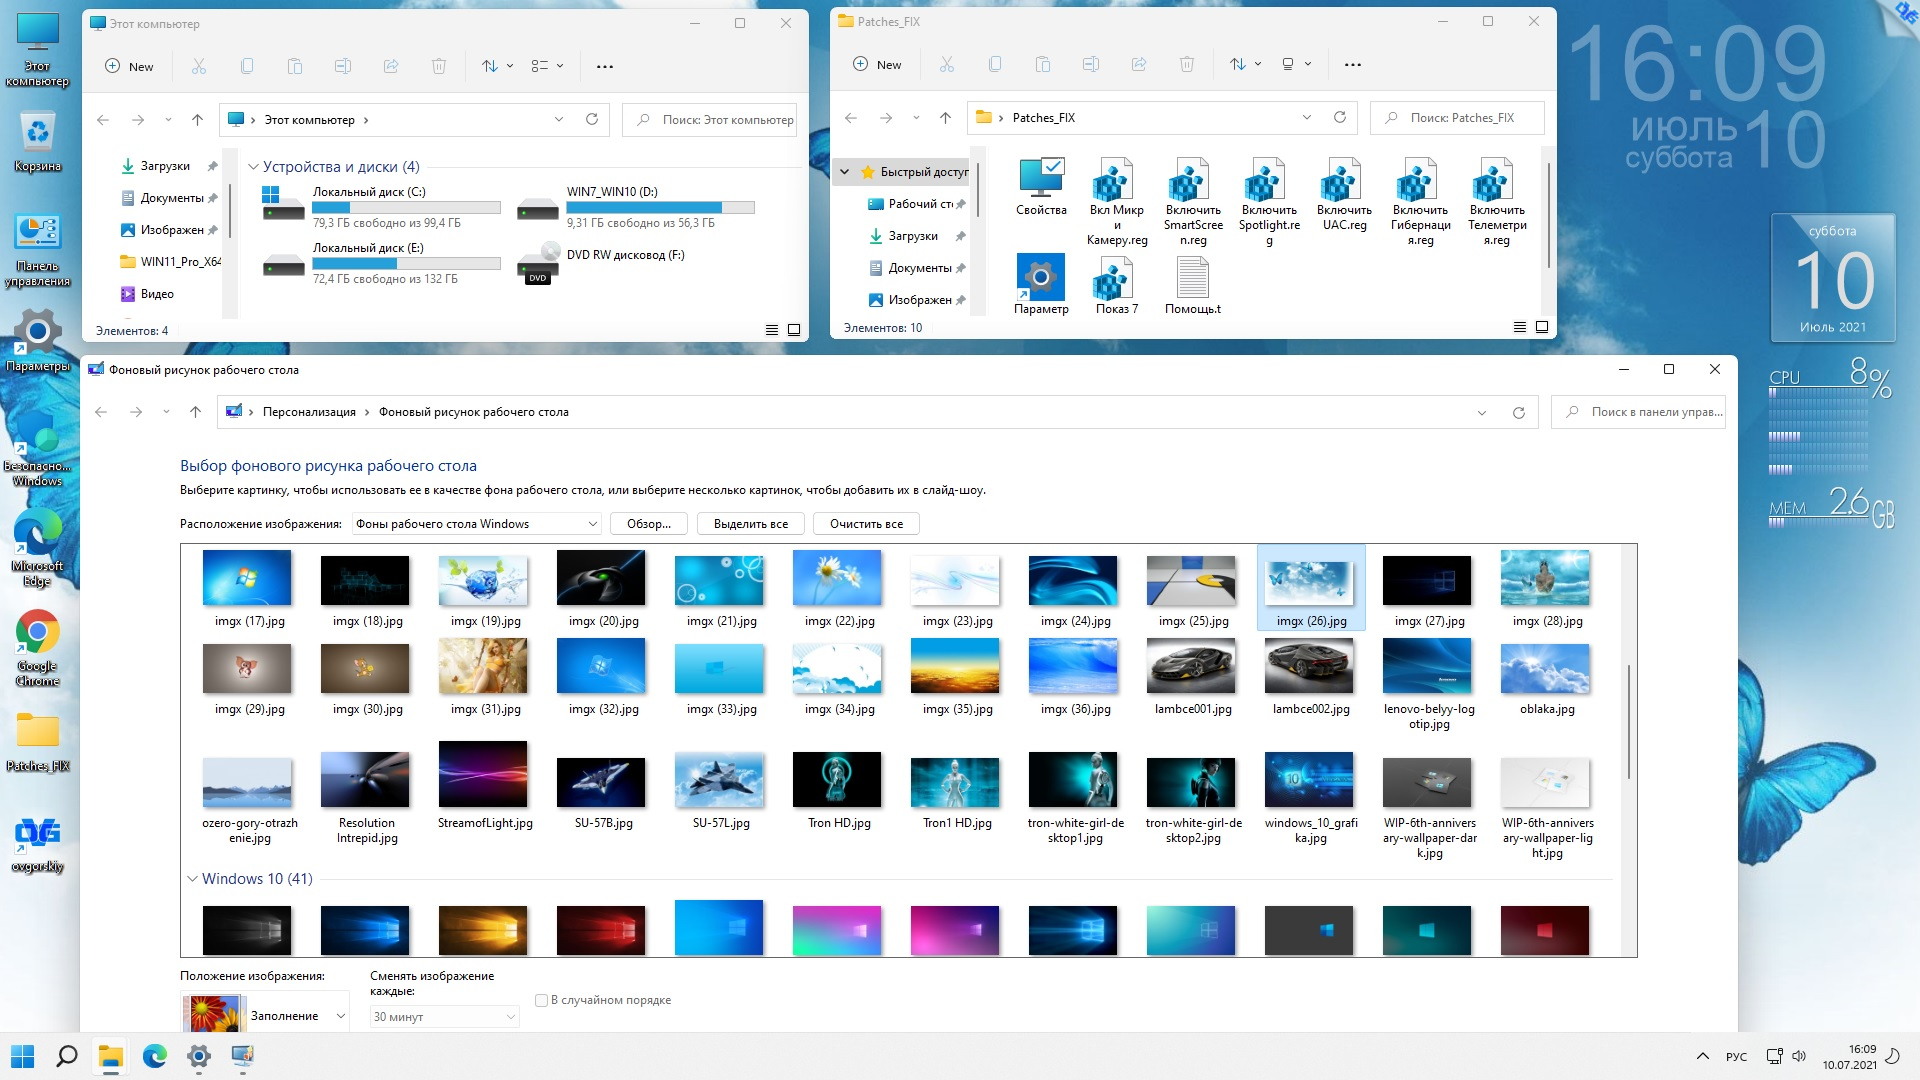This screenshot has height=1080, width=1920.
Task: Click refresh button in Этот компьютер address bar
Action: pos(592,119)
